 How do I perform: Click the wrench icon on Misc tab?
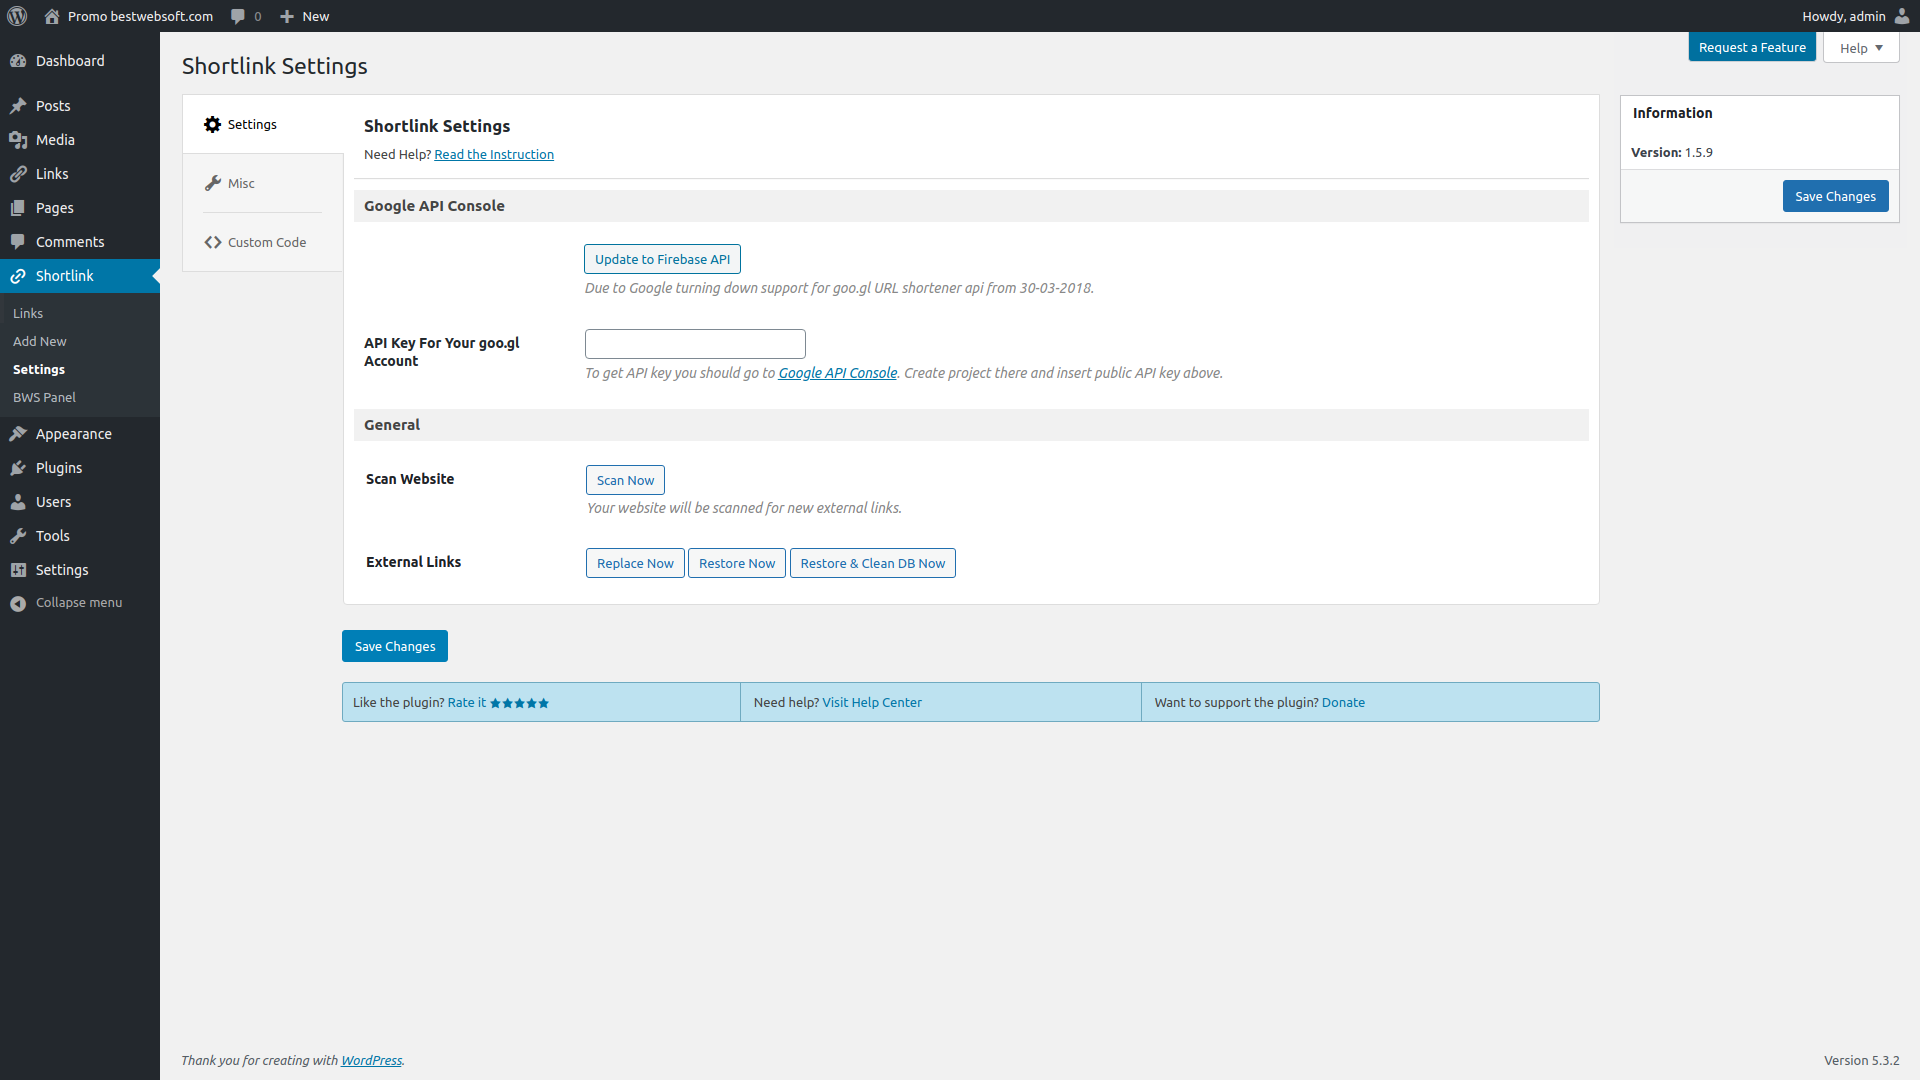(212, 183)
